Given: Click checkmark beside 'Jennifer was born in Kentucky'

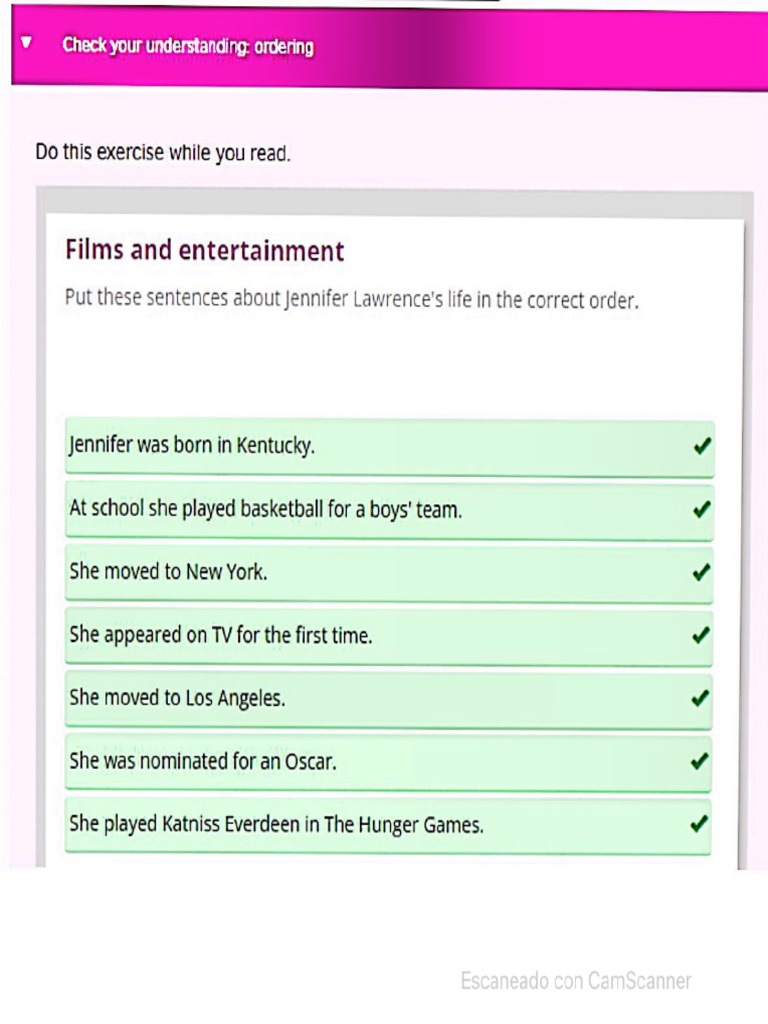Looking at the screenshot, I should (702, 446).
